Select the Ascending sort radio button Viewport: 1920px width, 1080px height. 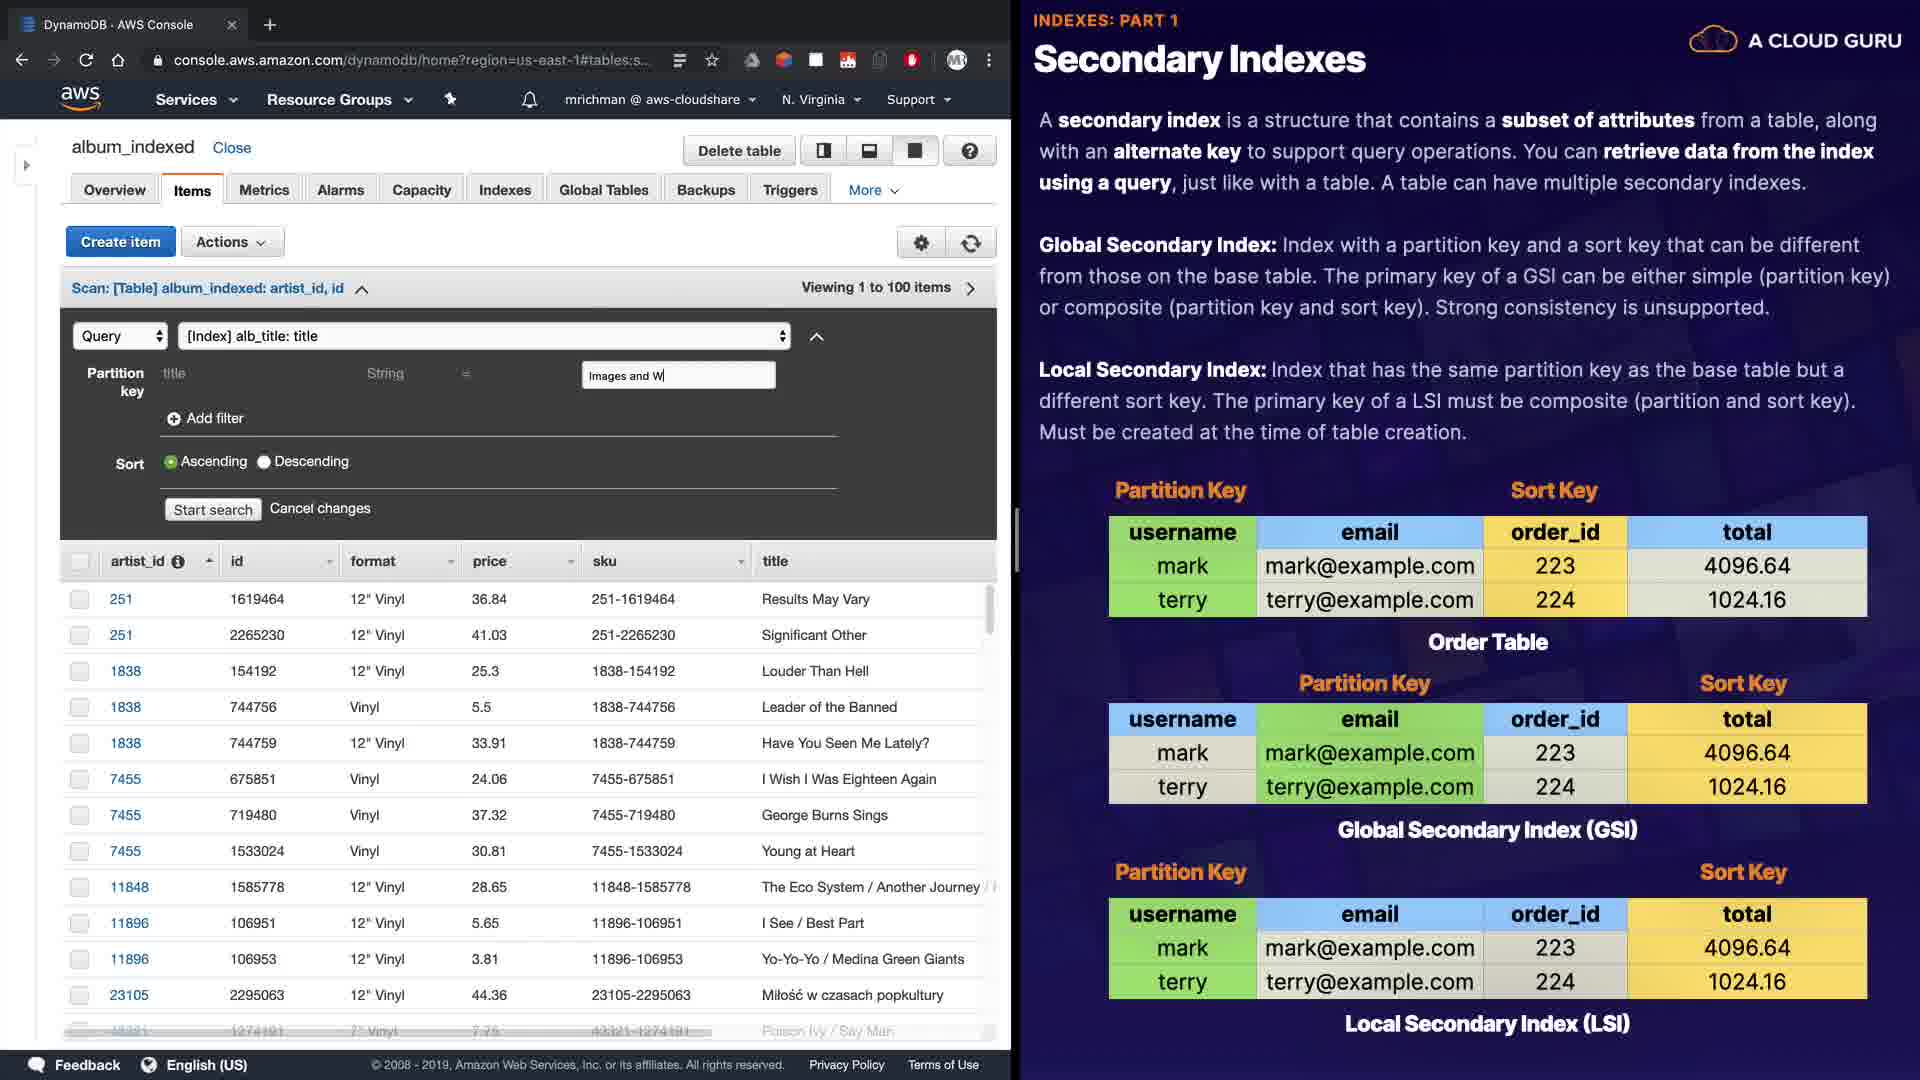(171, 462)
